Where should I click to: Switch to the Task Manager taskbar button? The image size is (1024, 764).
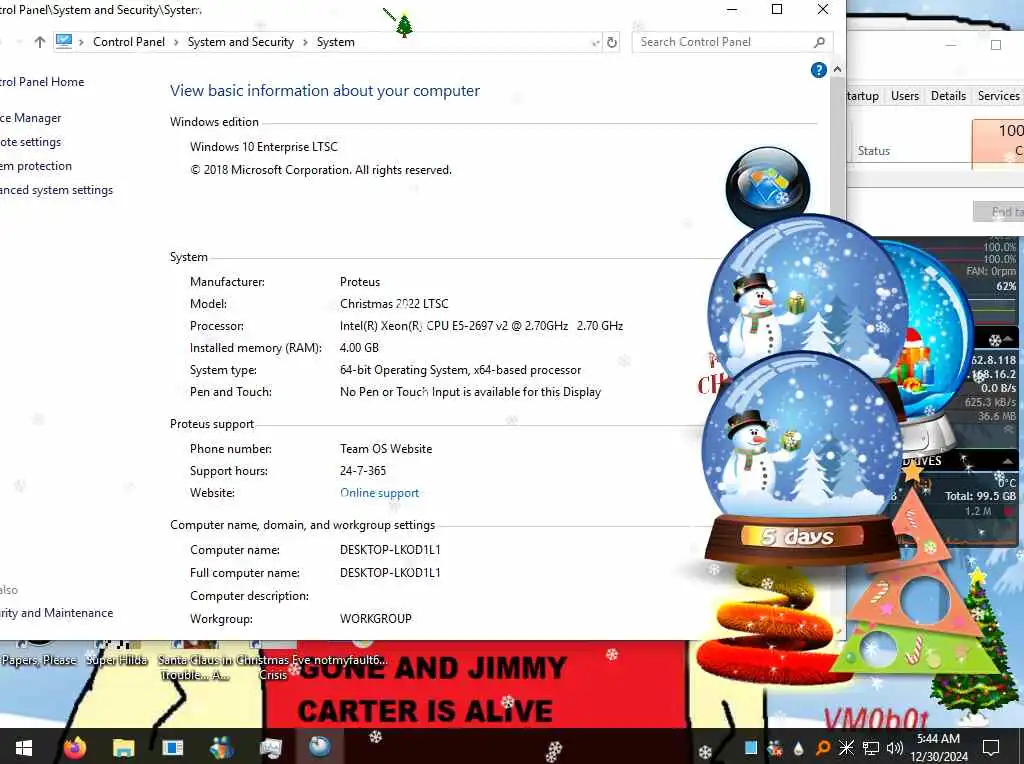pyautogui.click(x=270, y=748)
